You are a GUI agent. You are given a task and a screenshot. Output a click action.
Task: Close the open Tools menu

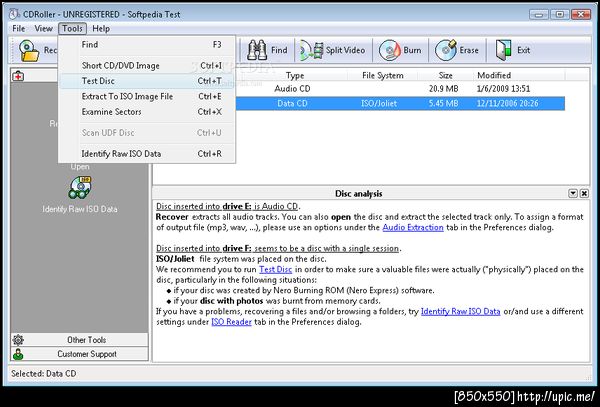tap(72, 29)
